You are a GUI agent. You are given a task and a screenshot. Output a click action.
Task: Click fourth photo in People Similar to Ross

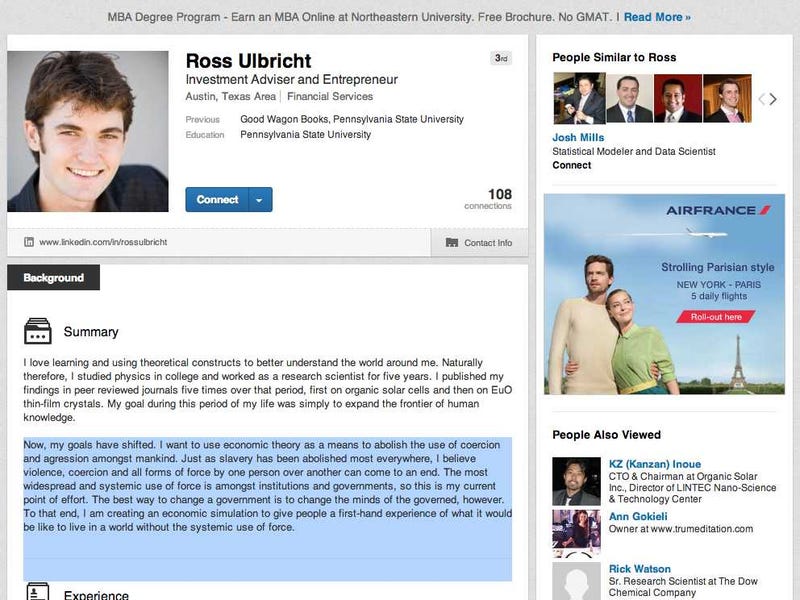coord(727,98)
